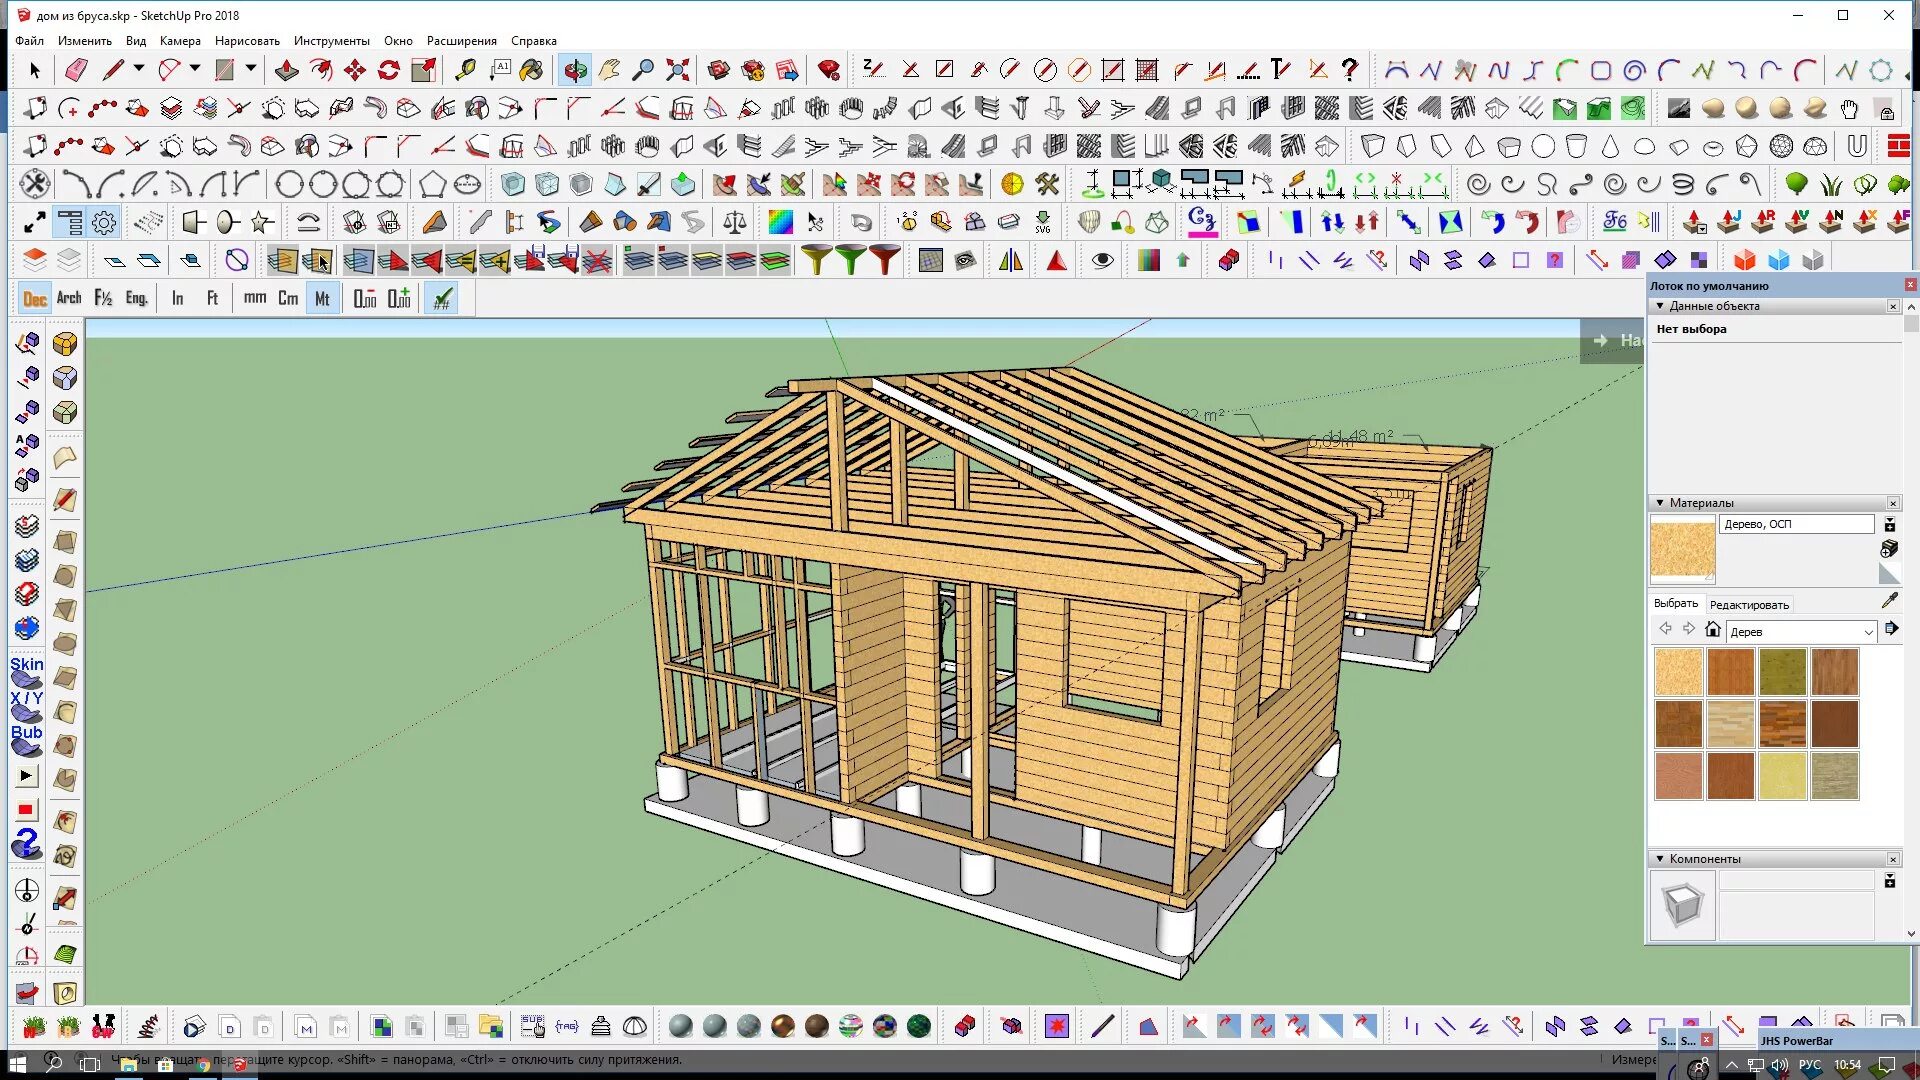Open the Инструменты menu
1920x1080 pixels.
coord(330,40)
